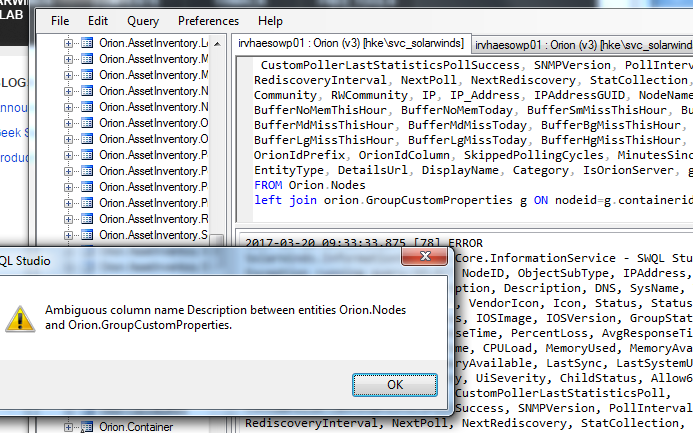The width and height of the screenshot is (693, 433).
Task: Click SysName in the log output
Action: tap(654, 288)
